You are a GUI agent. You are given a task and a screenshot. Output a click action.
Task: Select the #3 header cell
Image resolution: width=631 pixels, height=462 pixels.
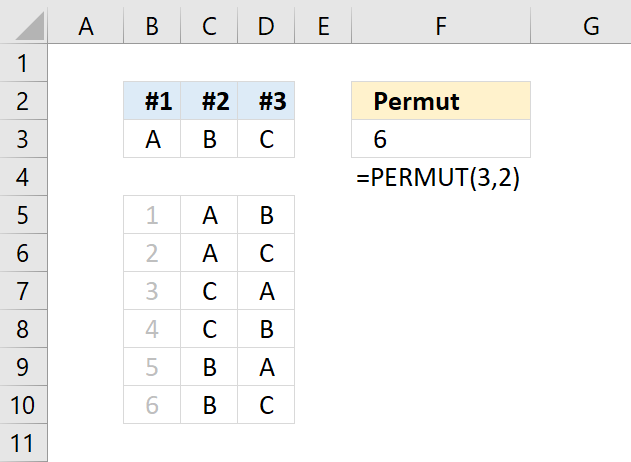coord(266,101)
